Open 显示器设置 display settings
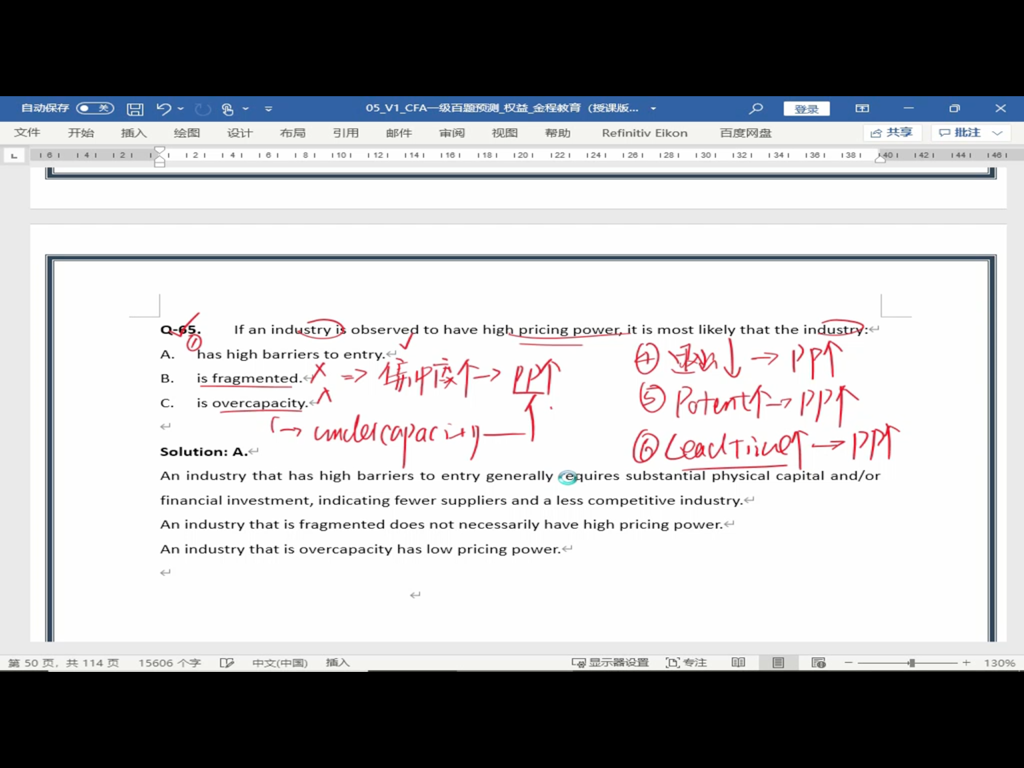Image resolution: width=1024 pixels, height=768 pixels. click(x=610, y=663)
